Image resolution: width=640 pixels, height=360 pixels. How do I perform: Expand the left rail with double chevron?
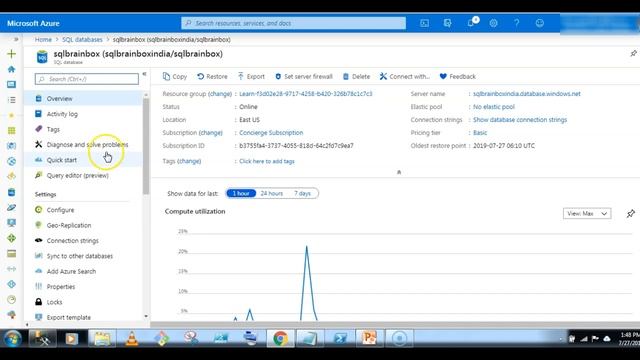click(16, 39)
